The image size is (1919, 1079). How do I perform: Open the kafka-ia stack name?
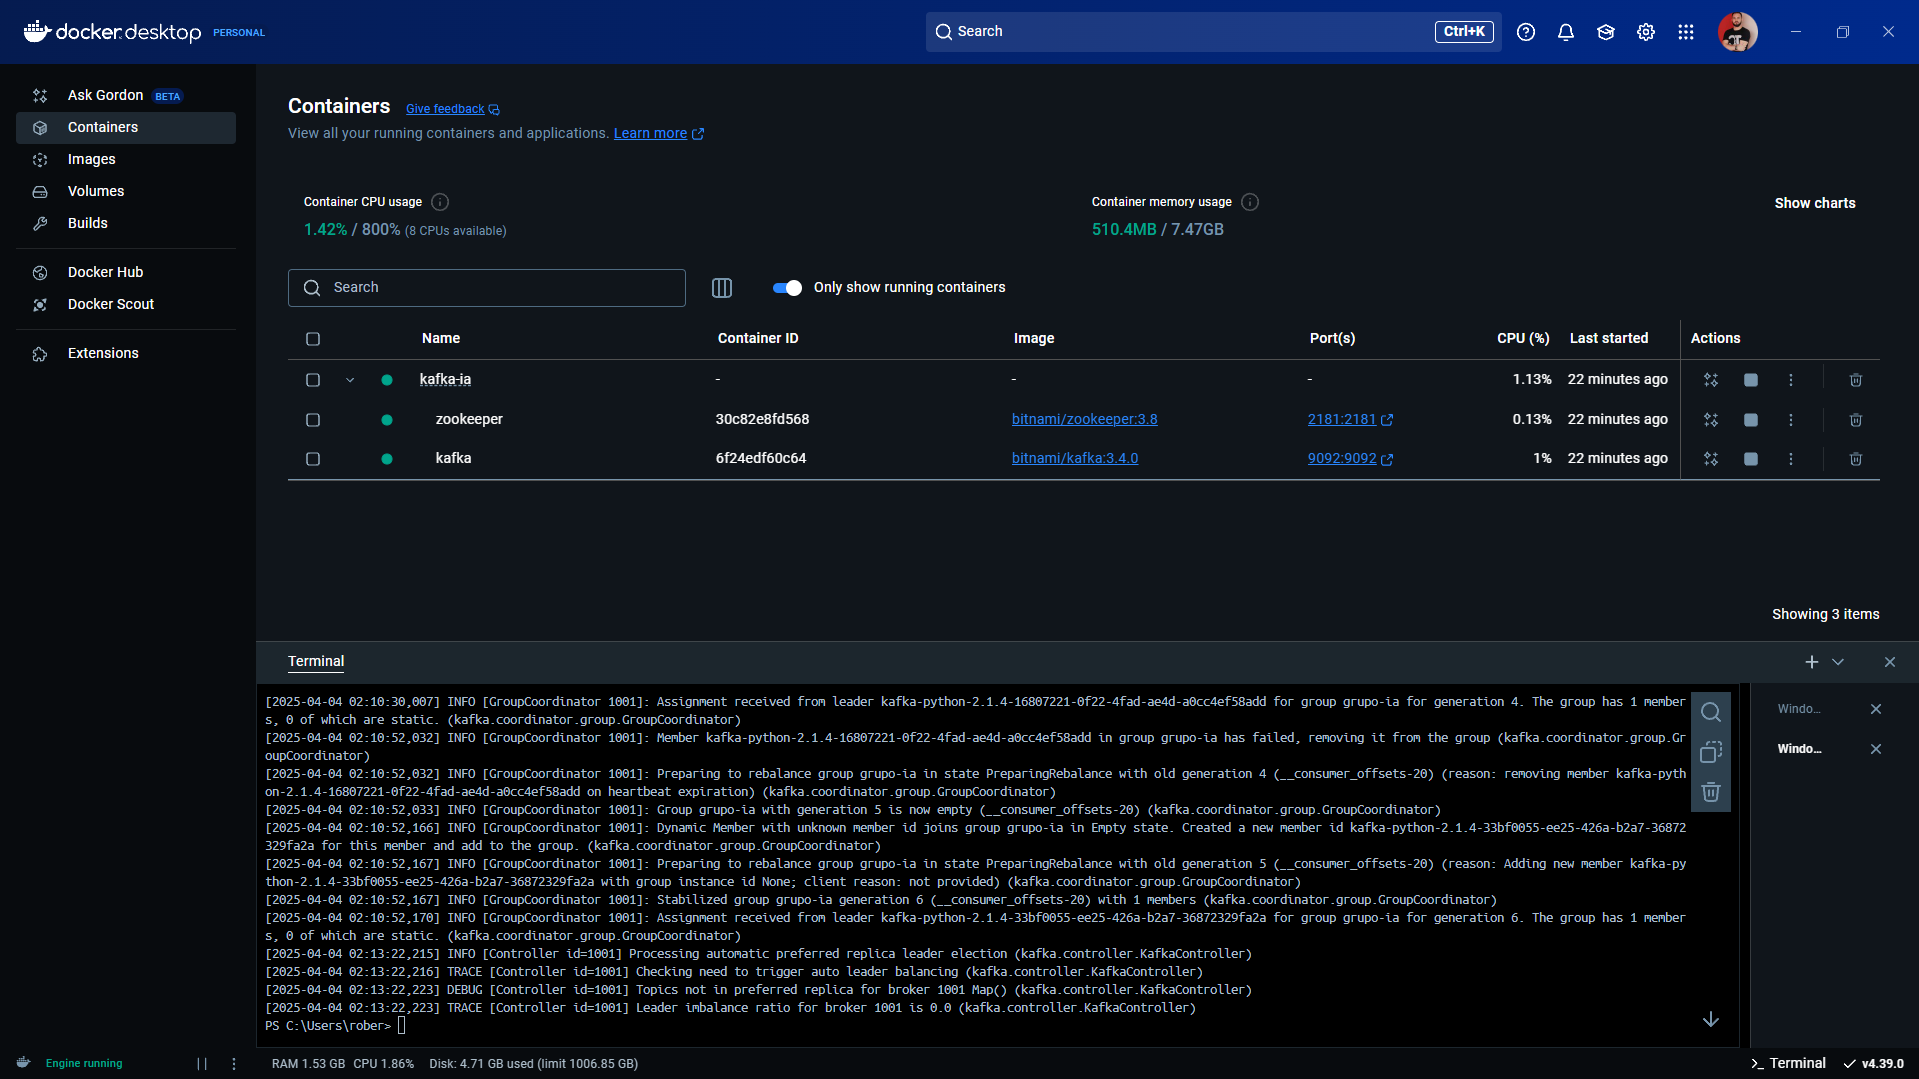[445, 379]
